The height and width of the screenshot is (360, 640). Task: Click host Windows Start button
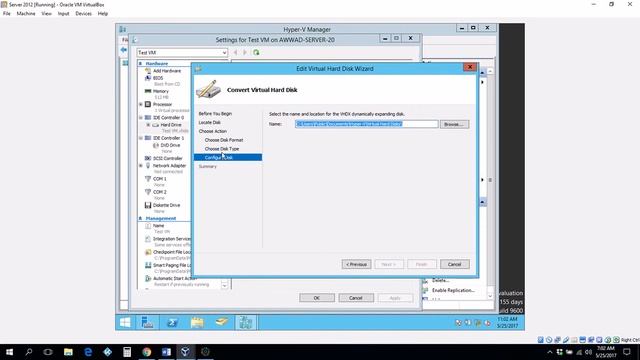coord(9,352)
